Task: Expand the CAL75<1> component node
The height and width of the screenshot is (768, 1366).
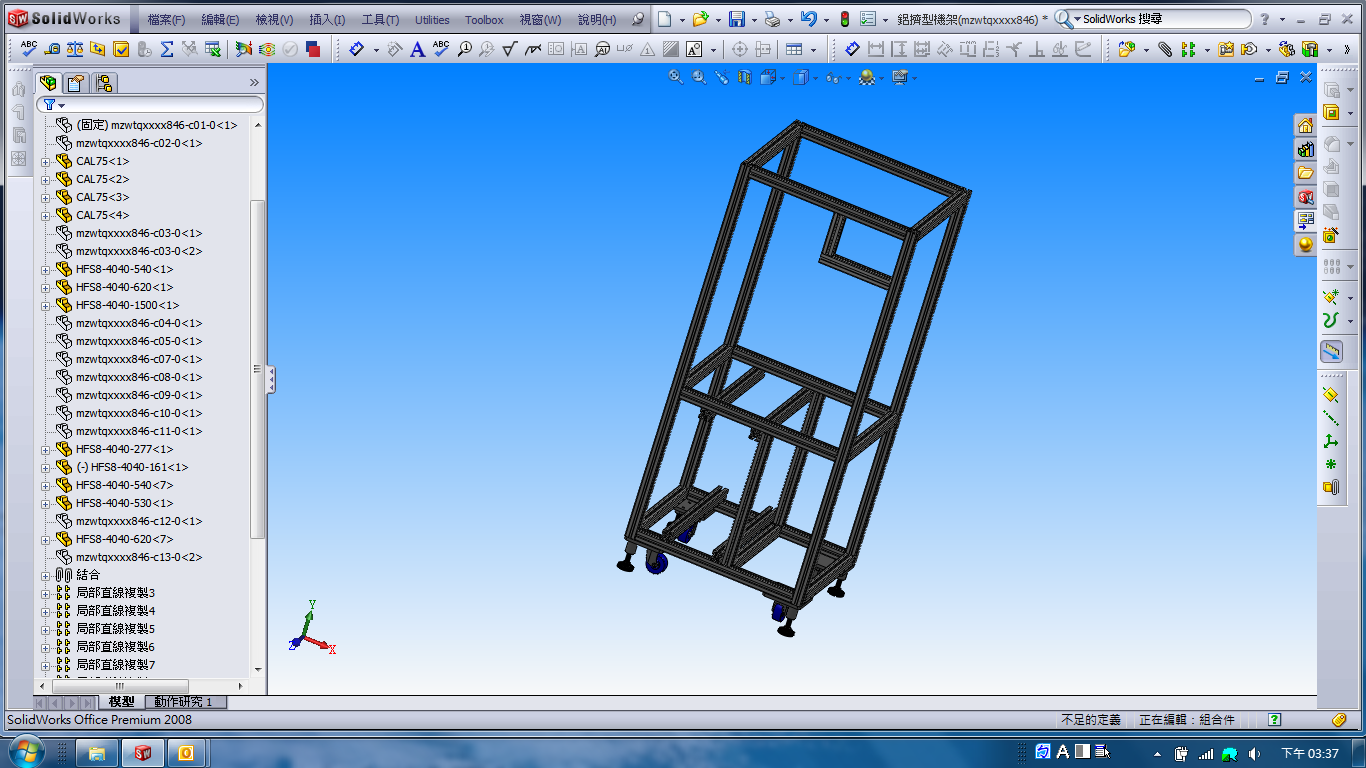Action: pos(45,162)
